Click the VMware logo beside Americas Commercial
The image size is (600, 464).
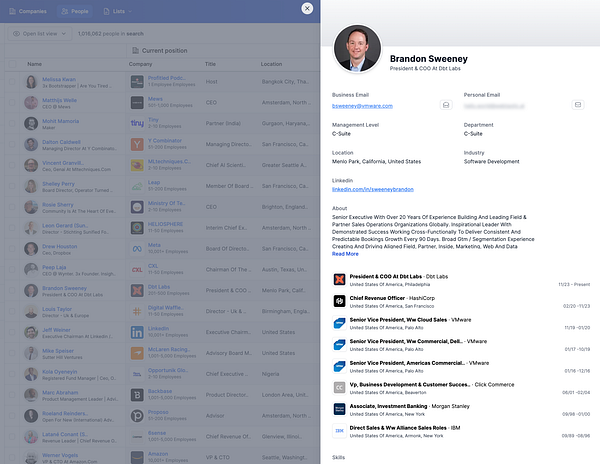pos(339,366)
